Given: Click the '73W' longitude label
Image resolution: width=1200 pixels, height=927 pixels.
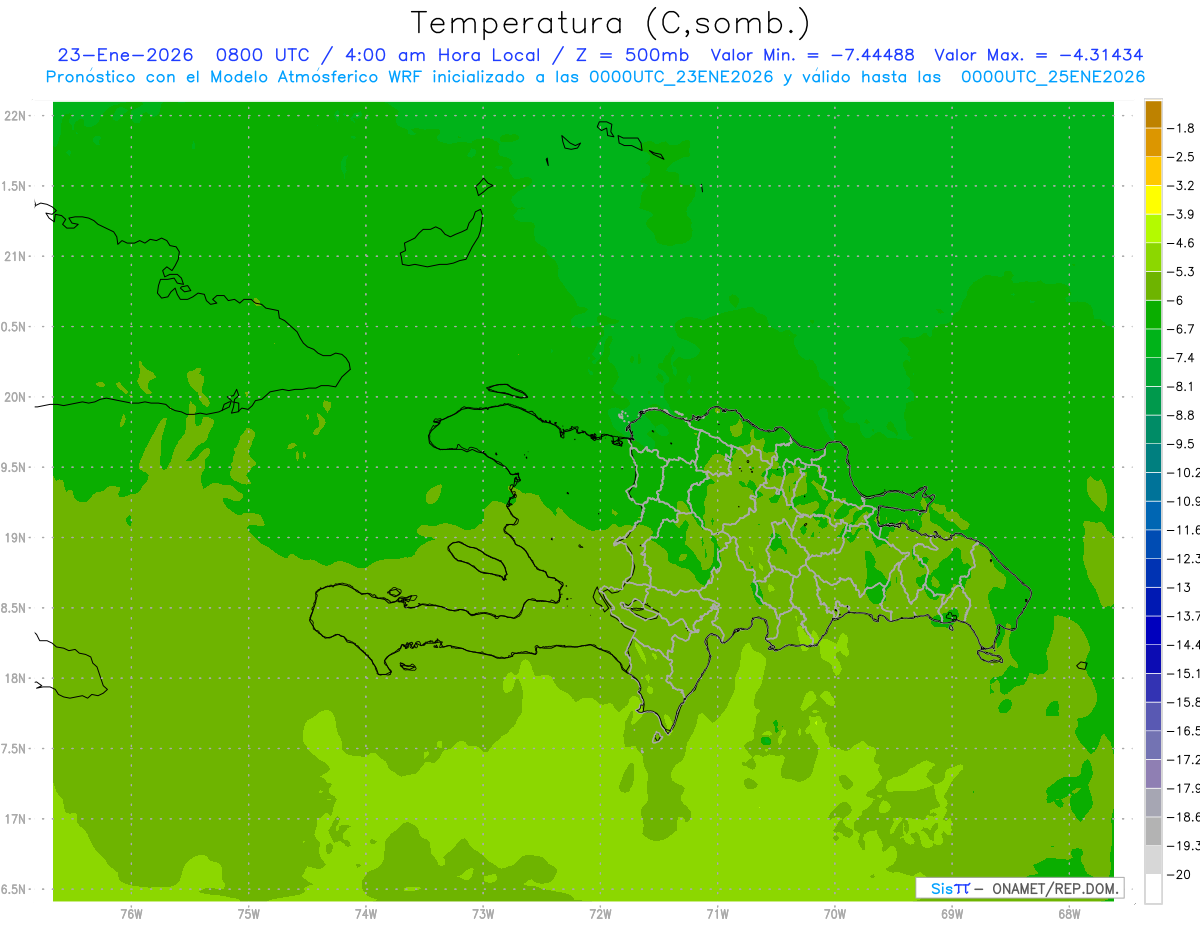Looking at the screenshot, I should (x=483, y=913).
